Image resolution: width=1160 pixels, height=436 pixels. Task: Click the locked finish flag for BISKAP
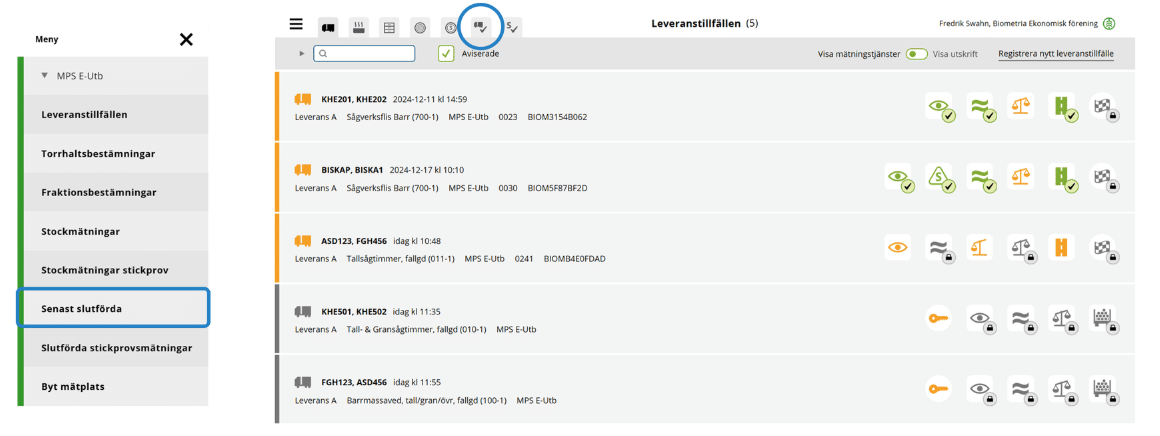tap(1104, 178)
